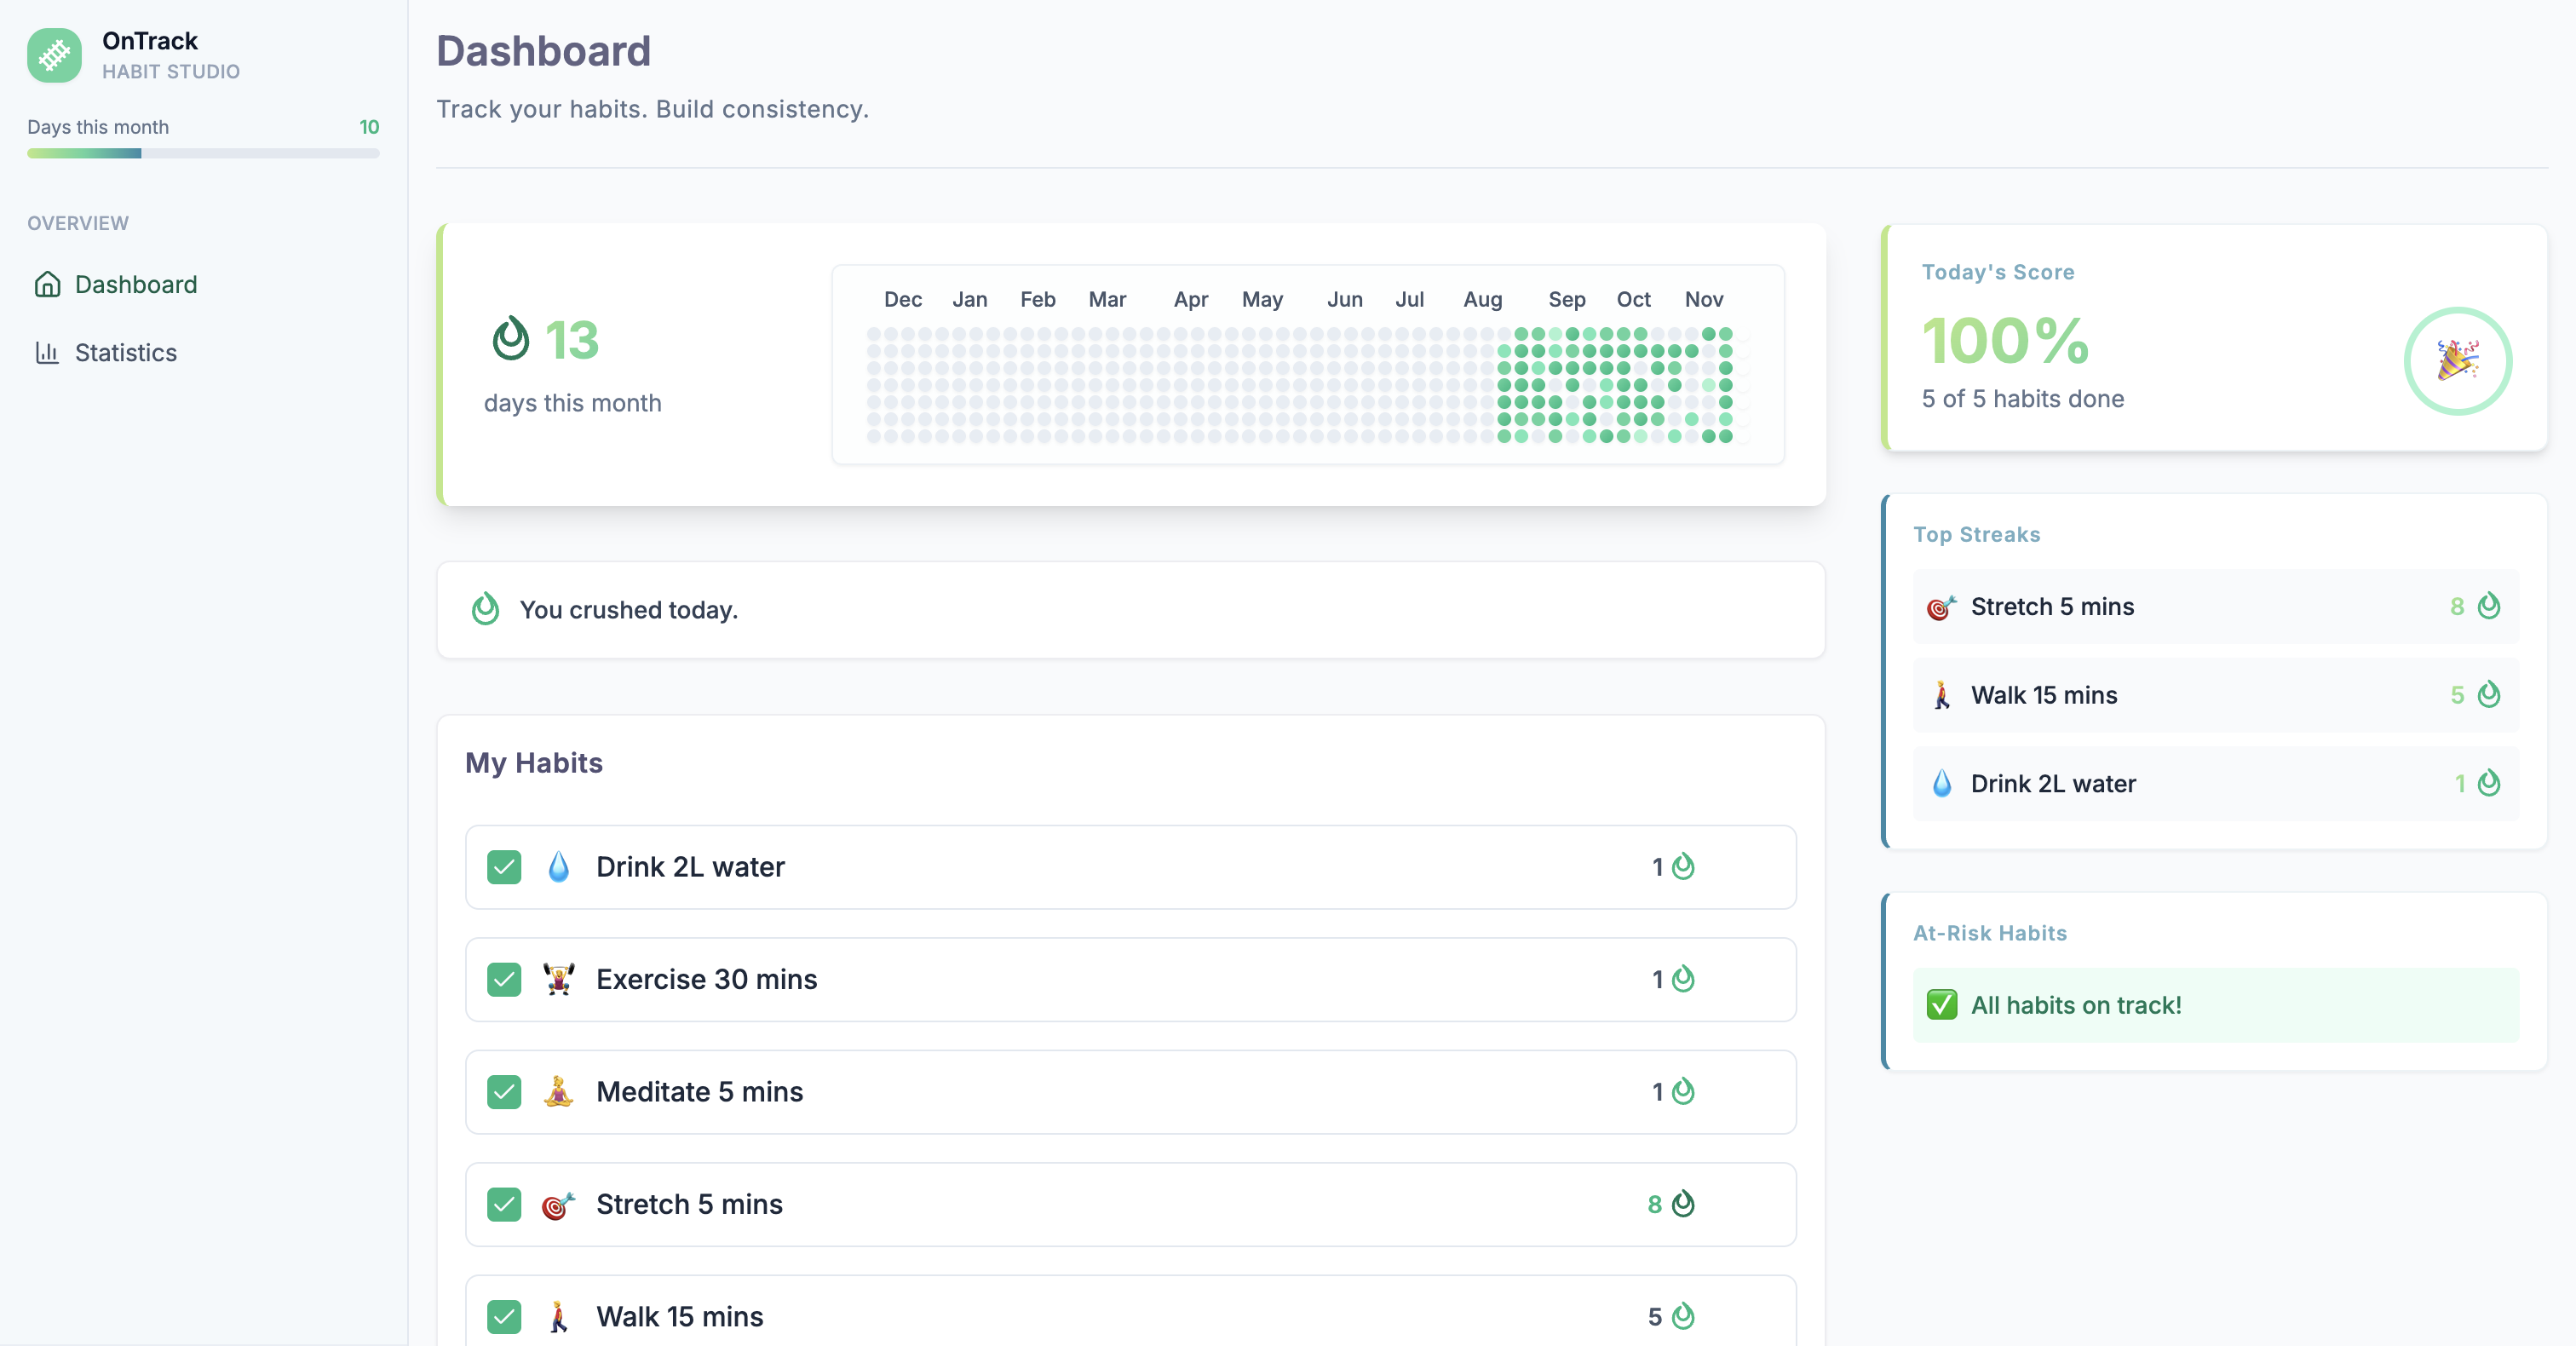Screen dimensions: 2576x1346
Task: Click the OnTrack logo icon
Action: coord(55,55)
